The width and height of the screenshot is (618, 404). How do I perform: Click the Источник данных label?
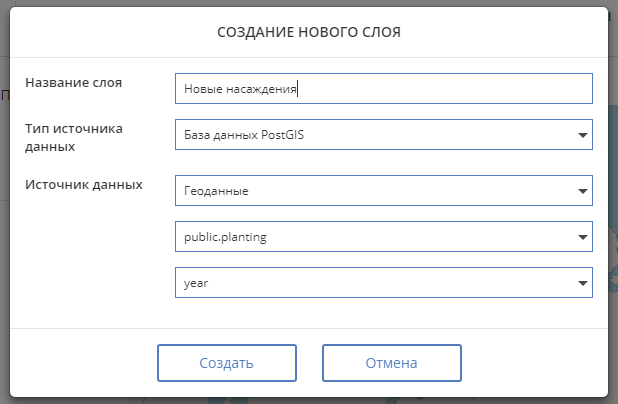[x=83, y=185]
